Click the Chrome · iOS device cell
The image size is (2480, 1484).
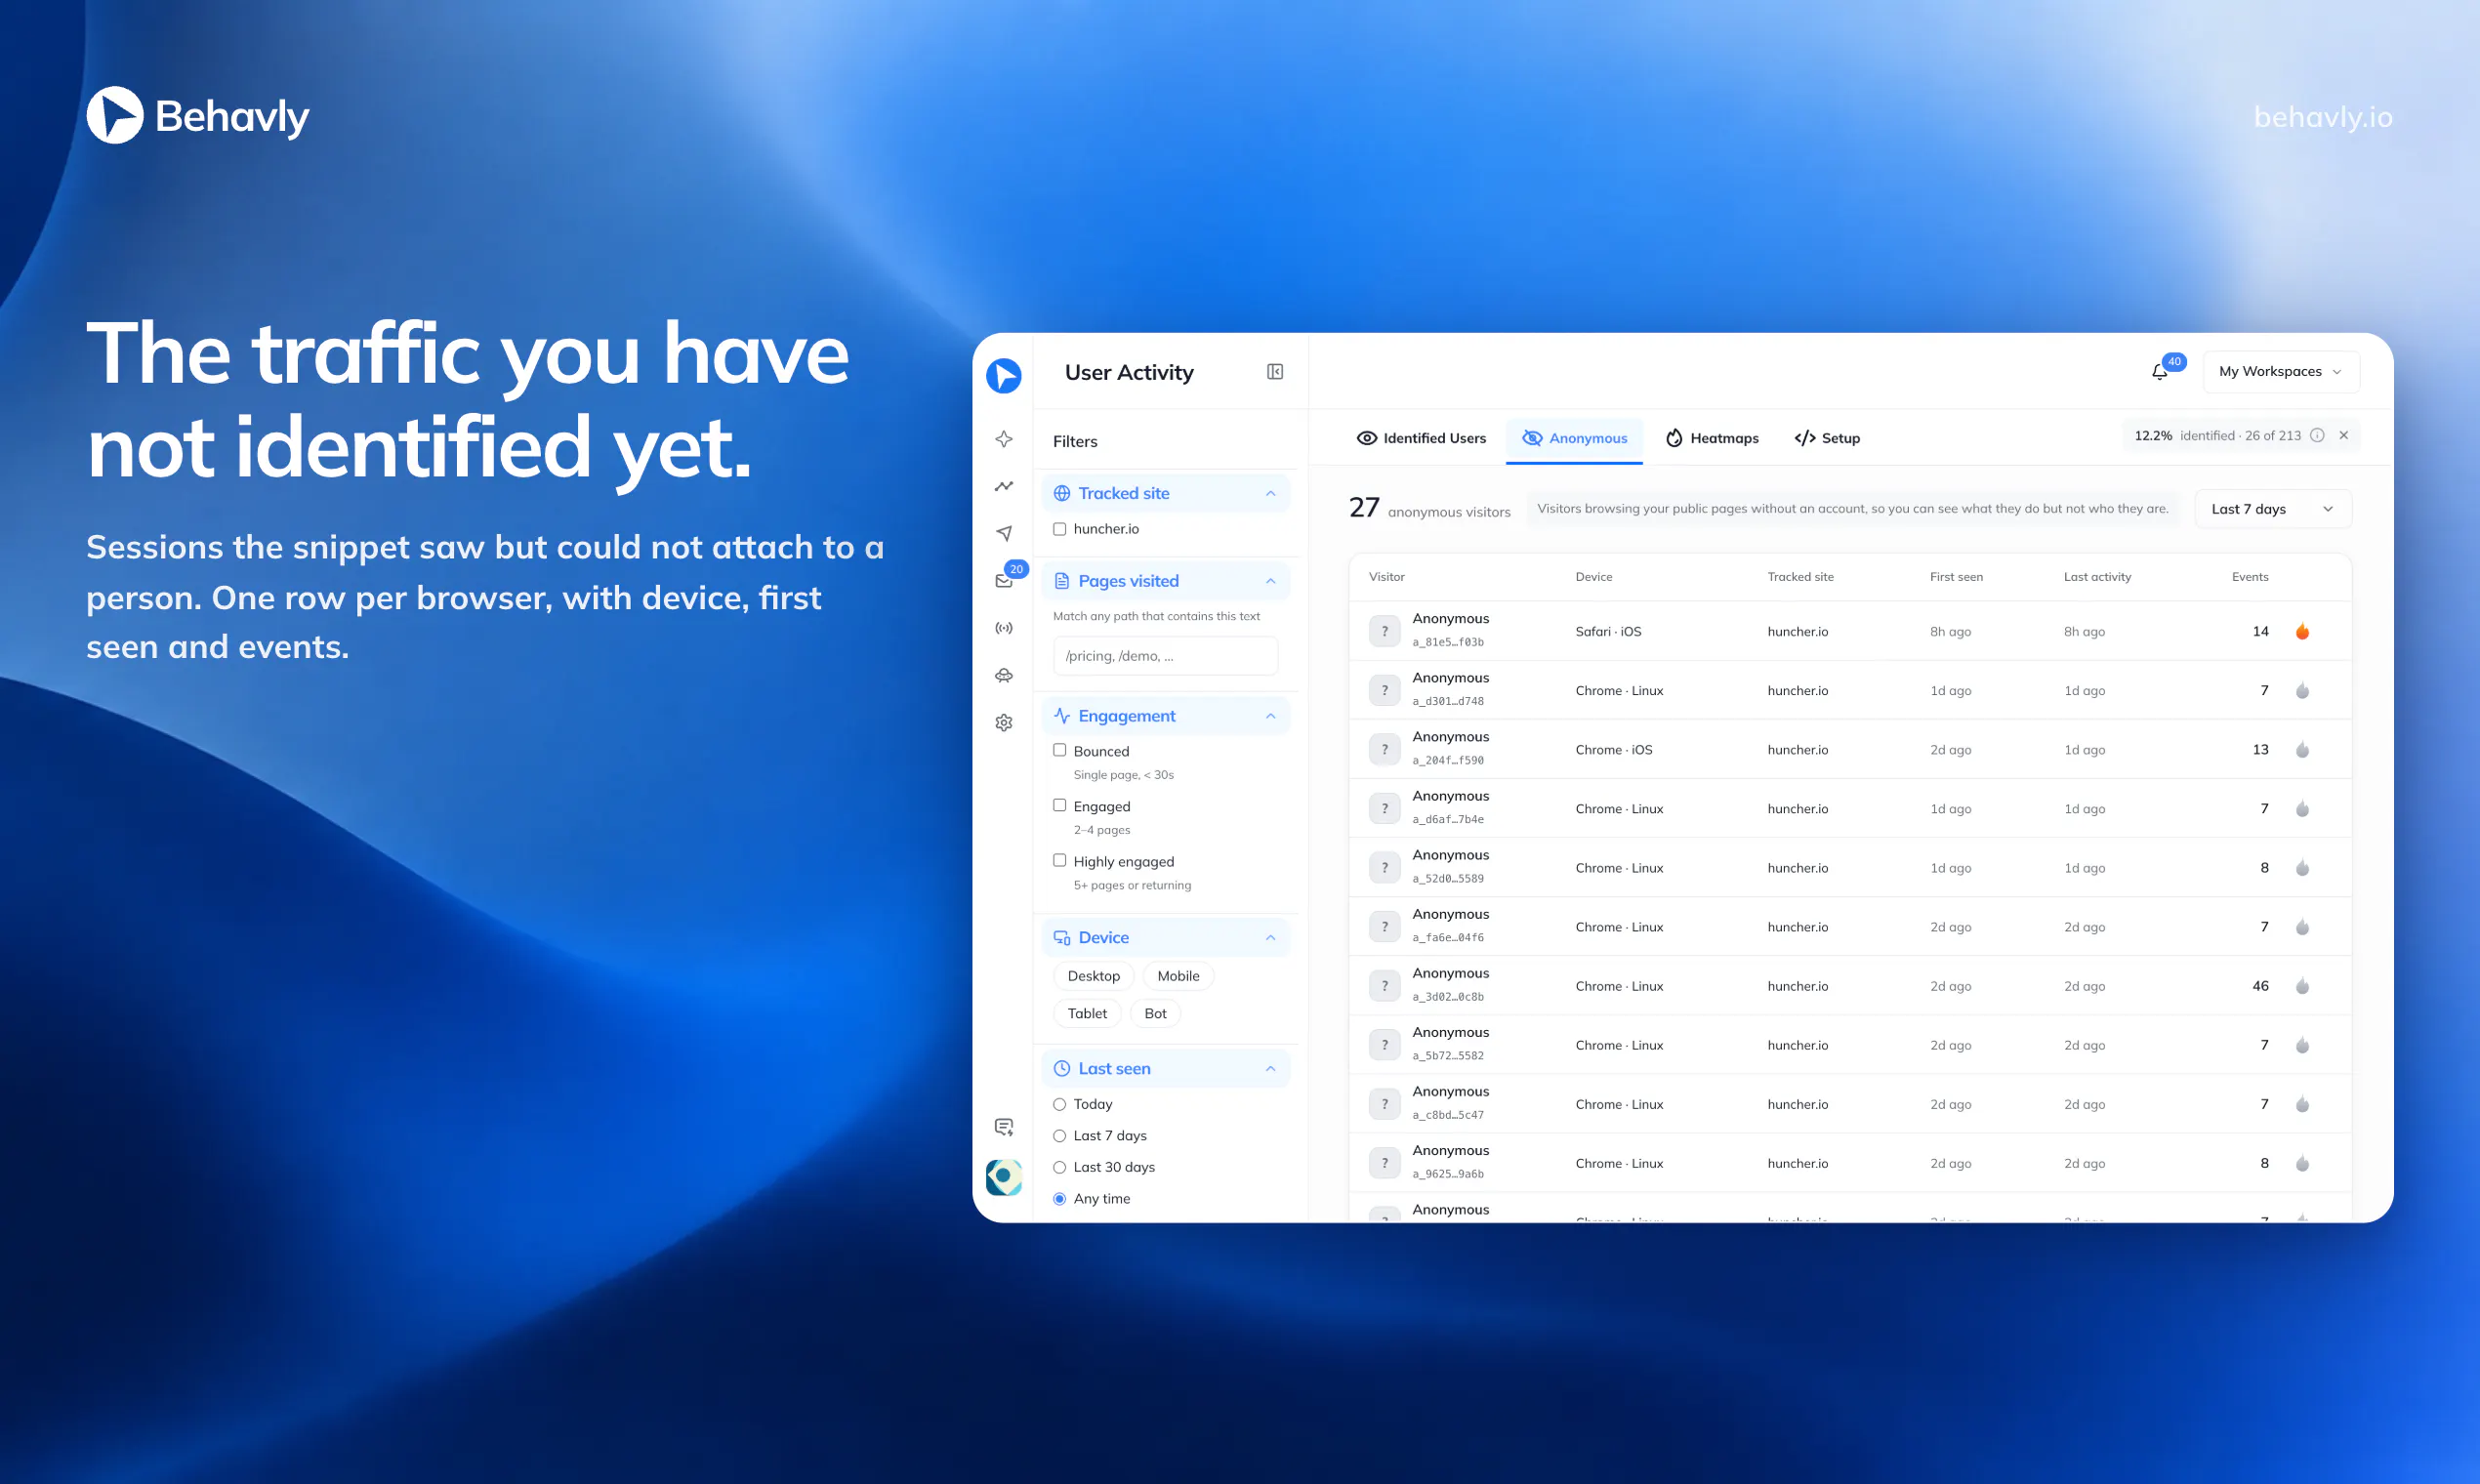1614,749
